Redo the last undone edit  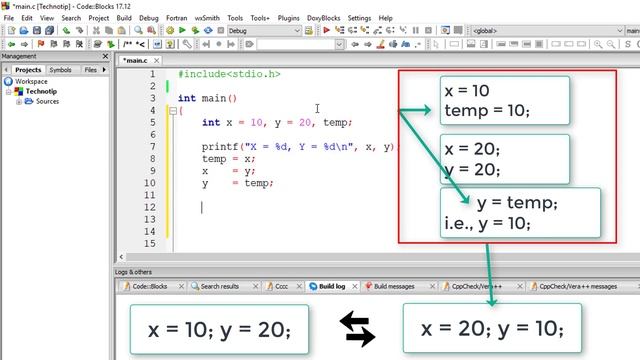pyautogui.click(x=80, y=30)
